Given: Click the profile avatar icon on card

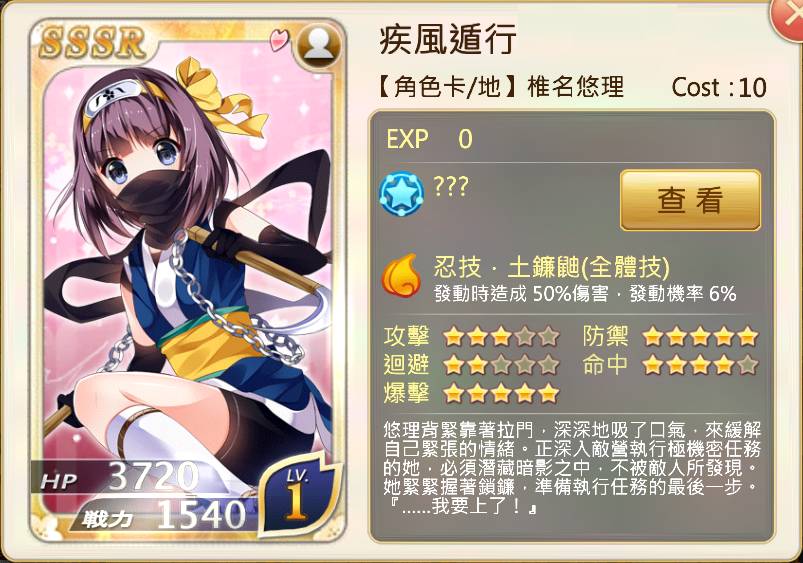Looking at the screenshot, I should pyautogui.click(x=319, y=45).
